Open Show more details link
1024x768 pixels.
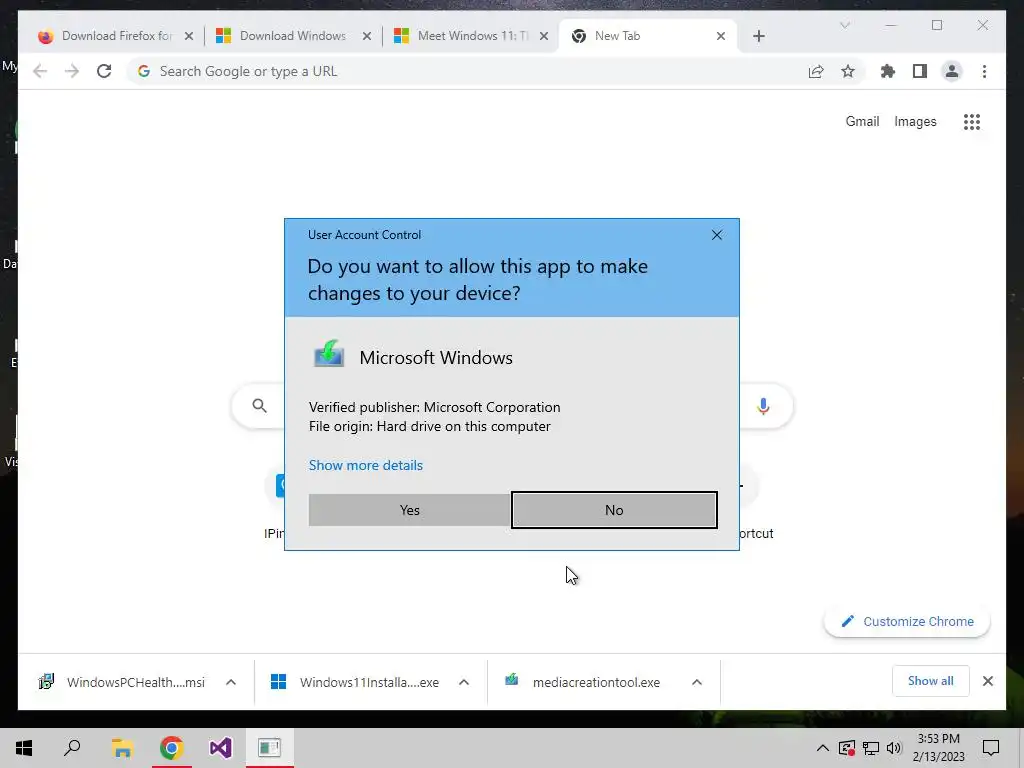coord(366,465)
